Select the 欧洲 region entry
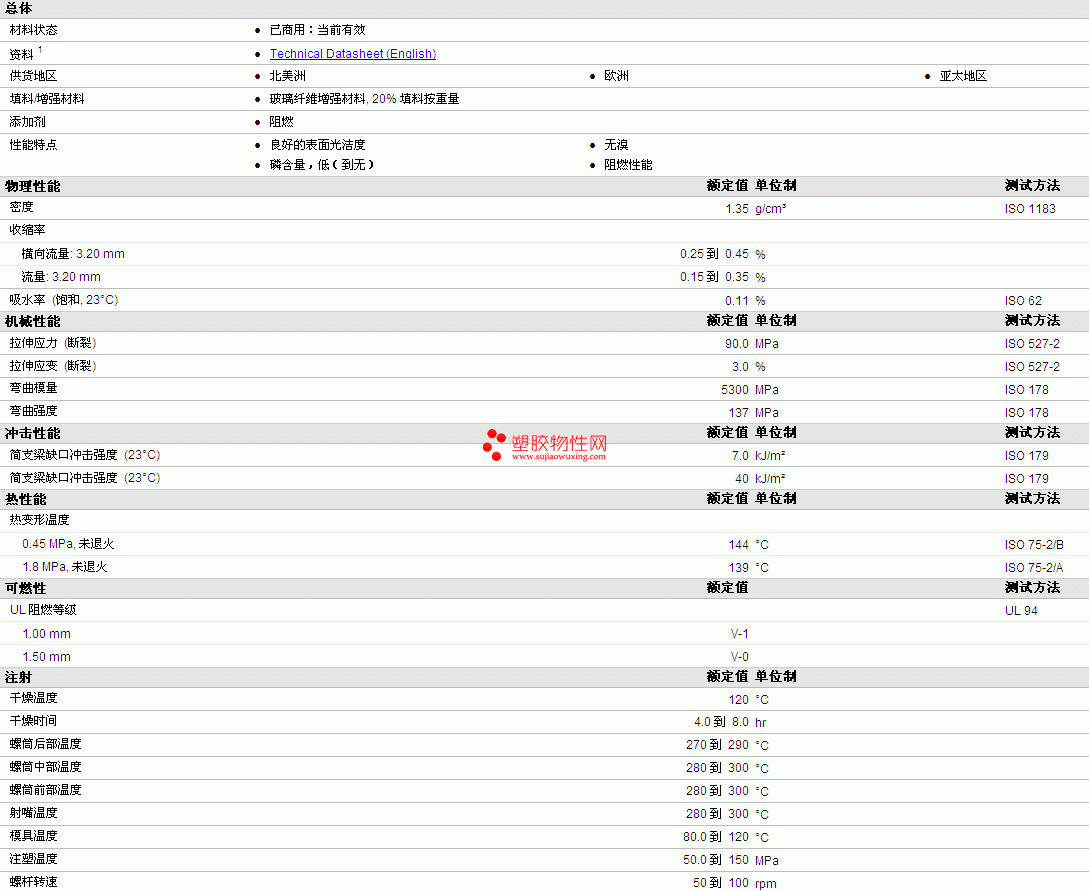The height and width of the screenshot is (891, 1089). [617, 76]
